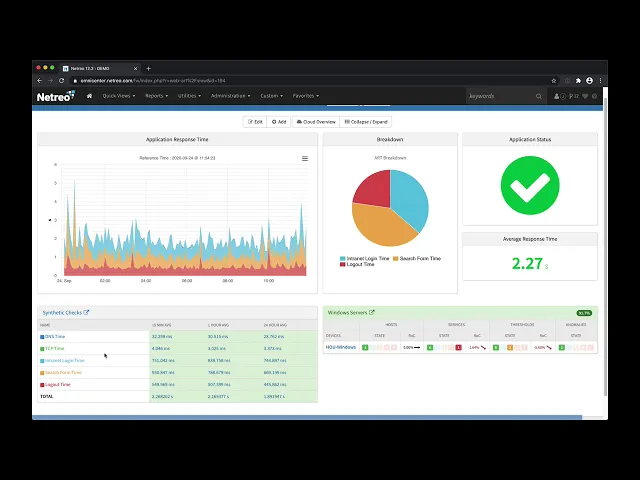Click the Collapse / Expand button

click(366, 122)
